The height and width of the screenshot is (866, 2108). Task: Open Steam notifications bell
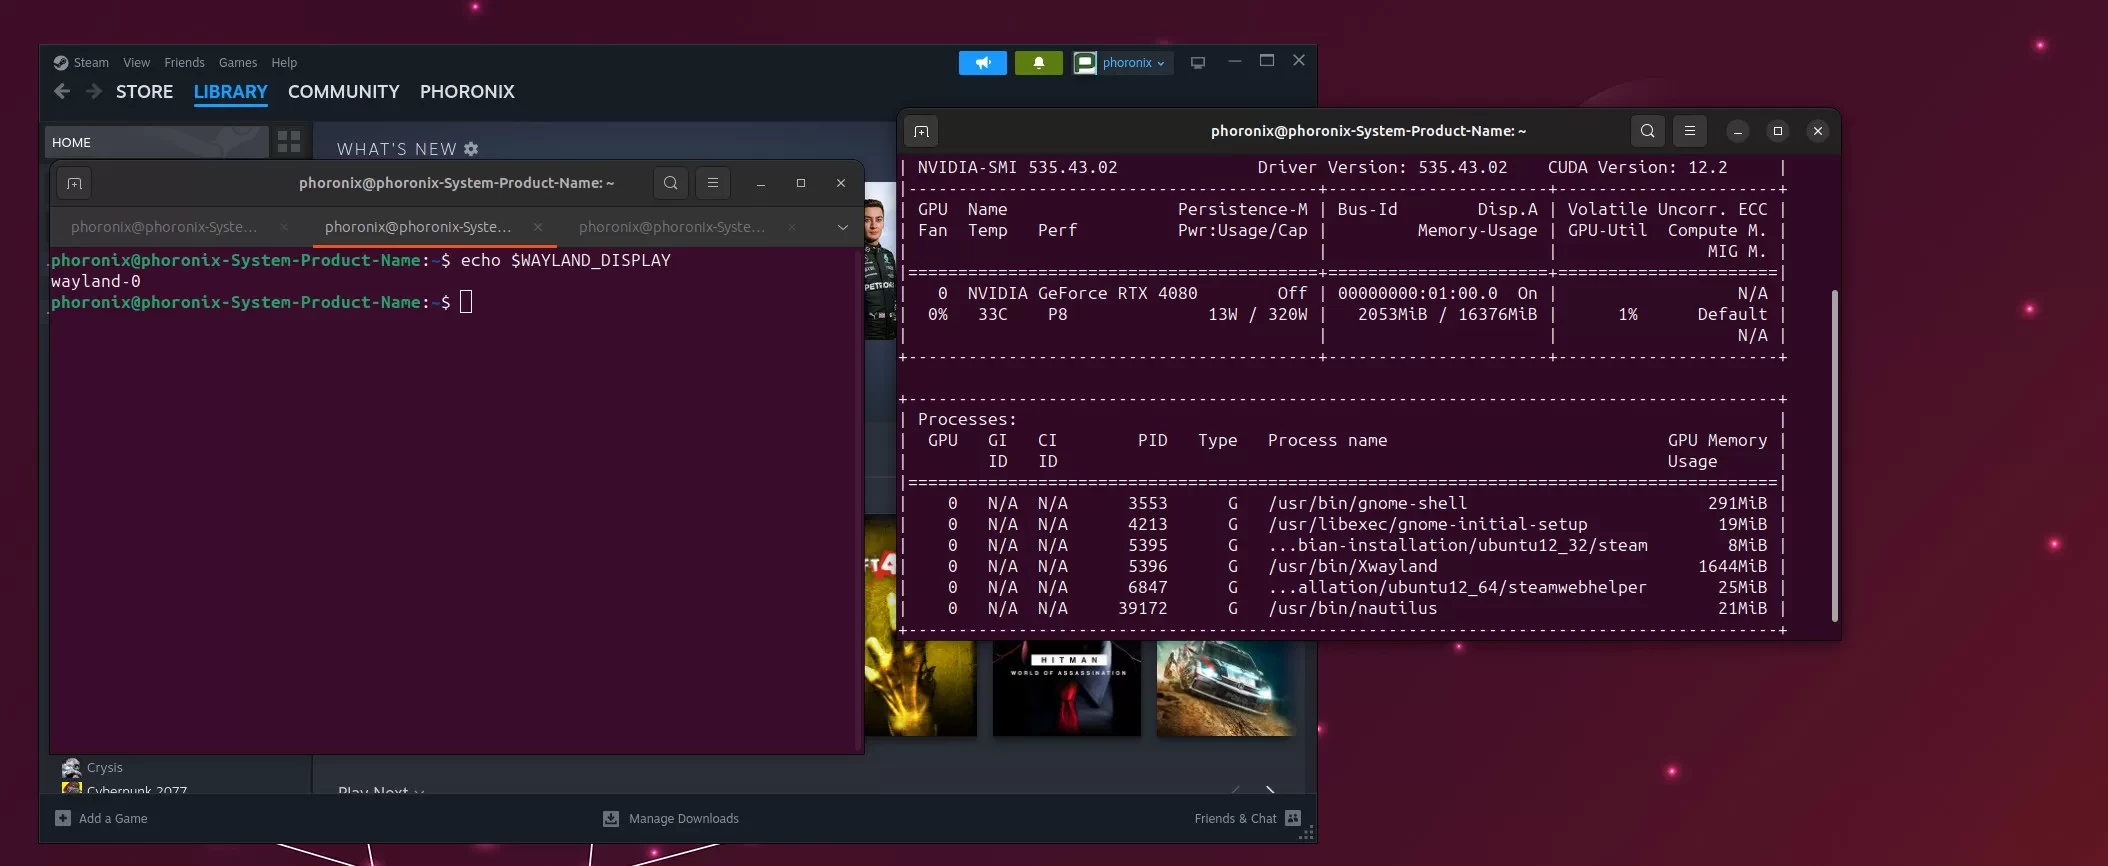[1038, 63]
